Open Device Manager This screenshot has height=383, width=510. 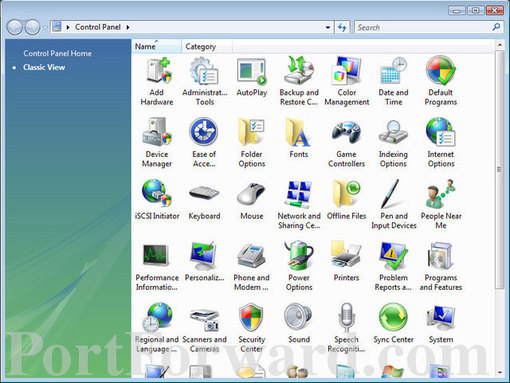coord(157,143)
